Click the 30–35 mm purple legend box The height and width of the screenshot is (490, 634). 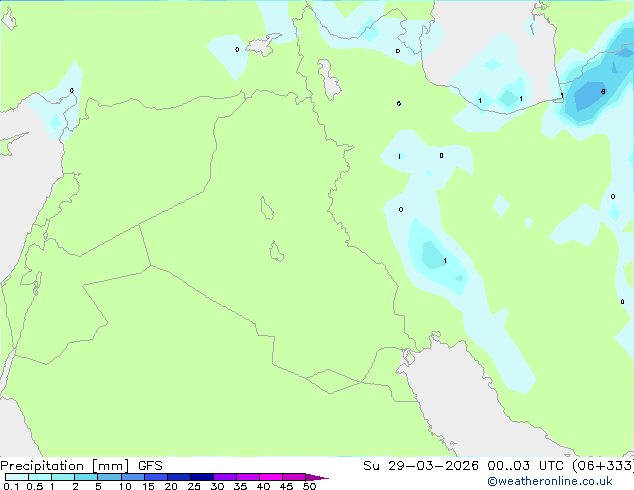225,477
